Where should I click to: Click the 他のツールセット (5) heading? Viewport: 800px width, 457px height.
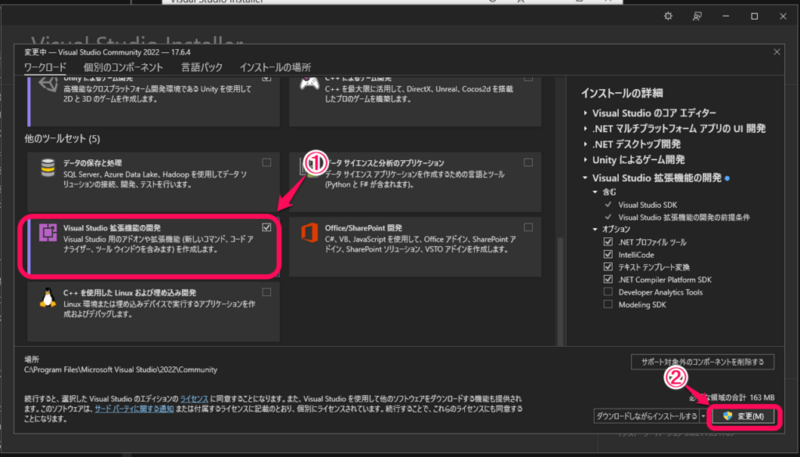pos(62,139)
